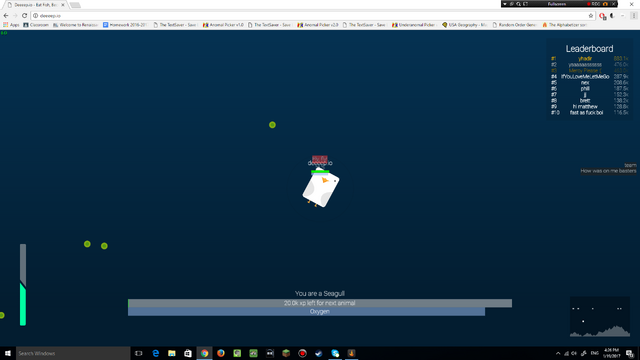Open Chrome's three-dot menu
640x360 pixels.
pos(634,16)
